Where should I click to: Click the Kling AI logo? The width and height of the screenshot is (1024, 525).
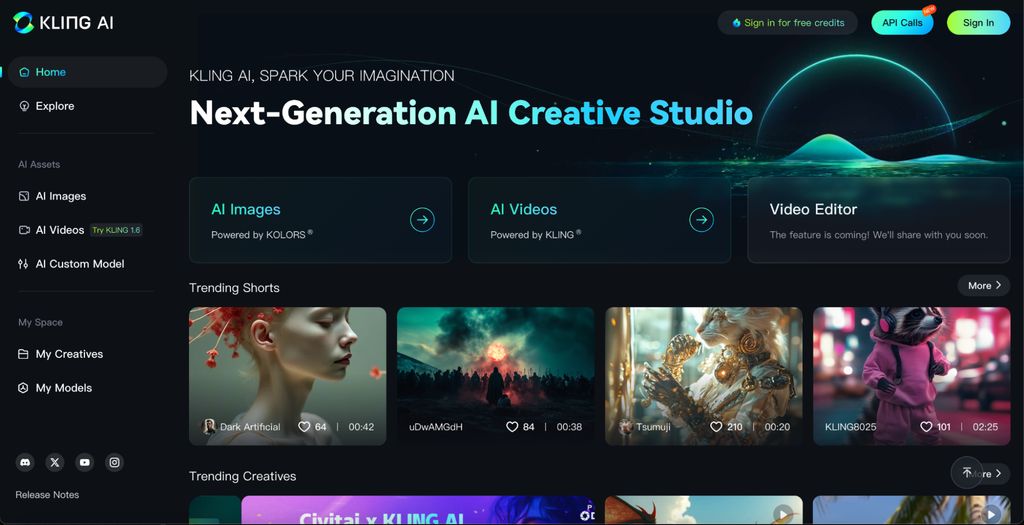(64, 22)
